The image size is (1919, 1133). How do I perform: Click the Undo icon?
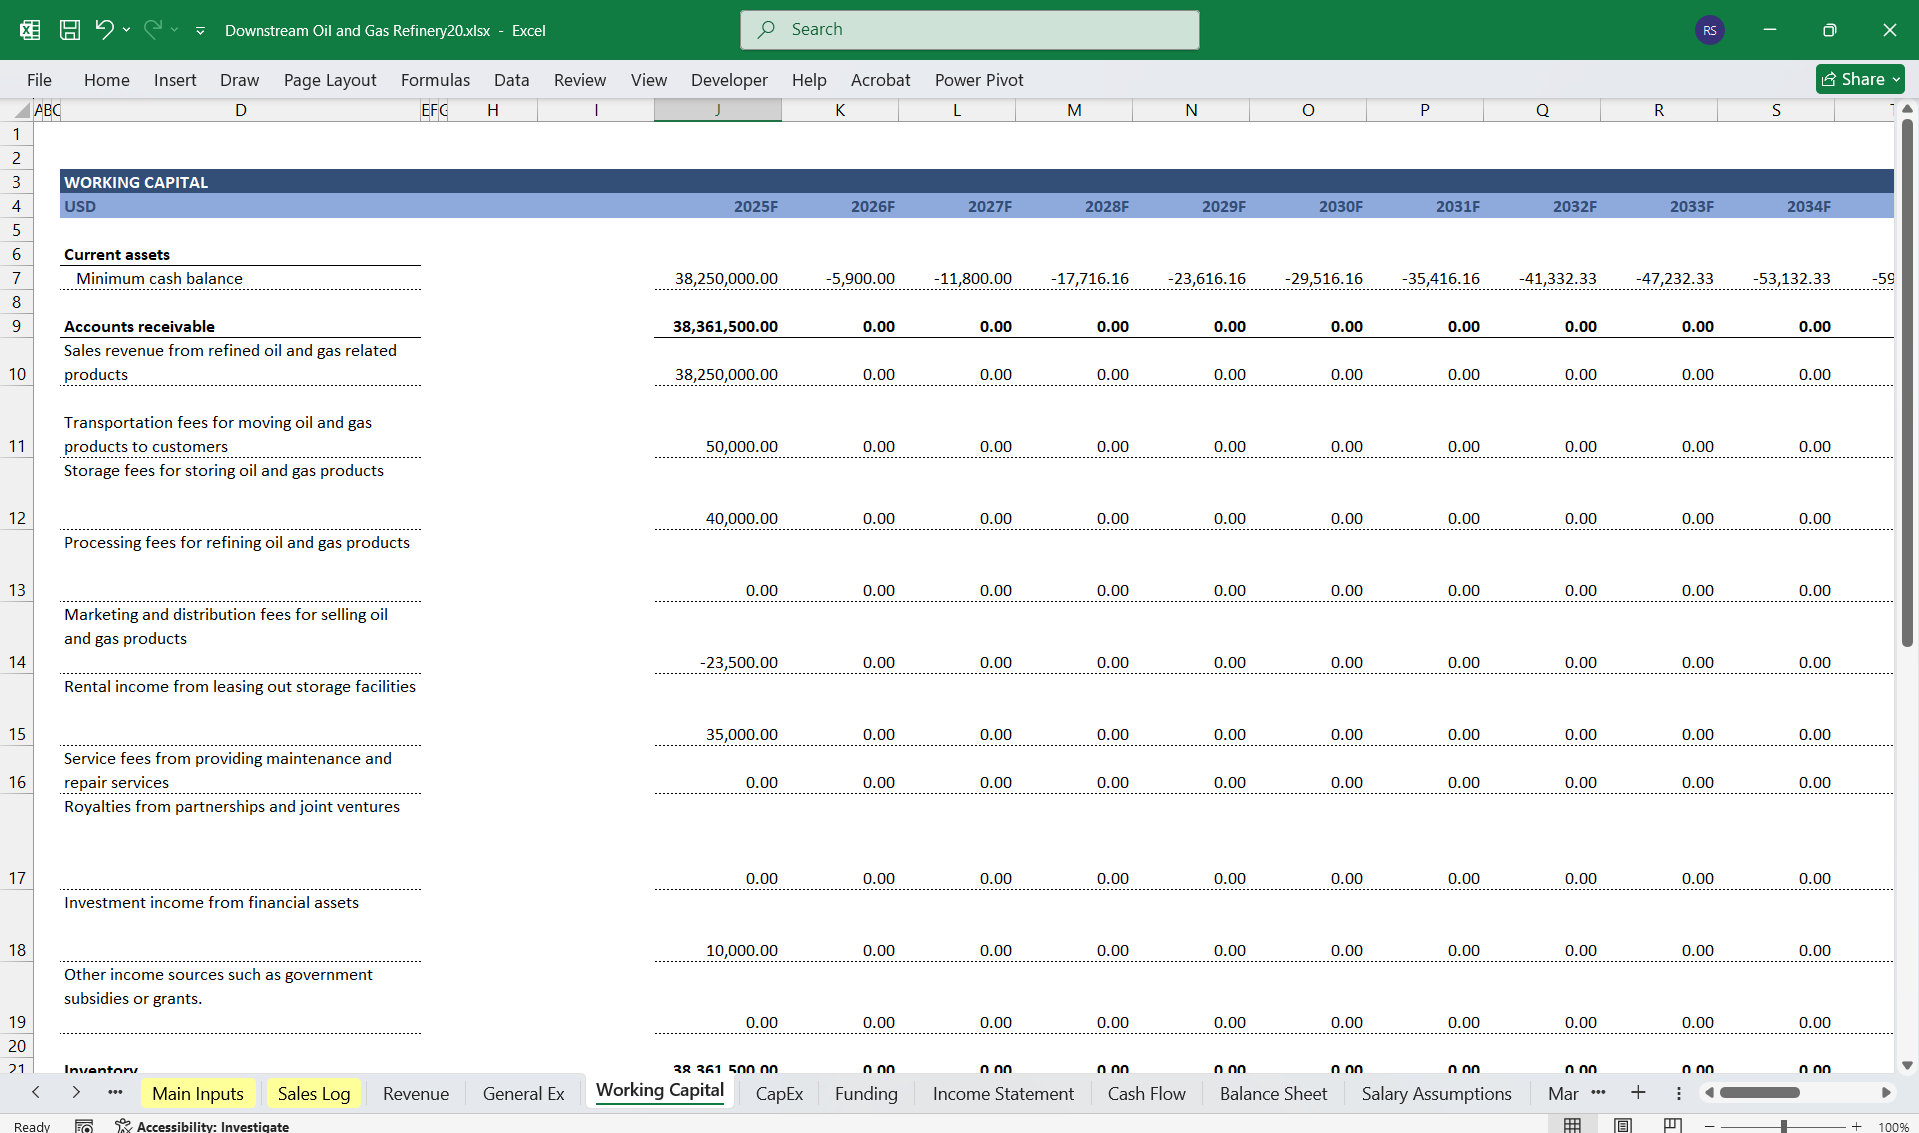[104, 30]
